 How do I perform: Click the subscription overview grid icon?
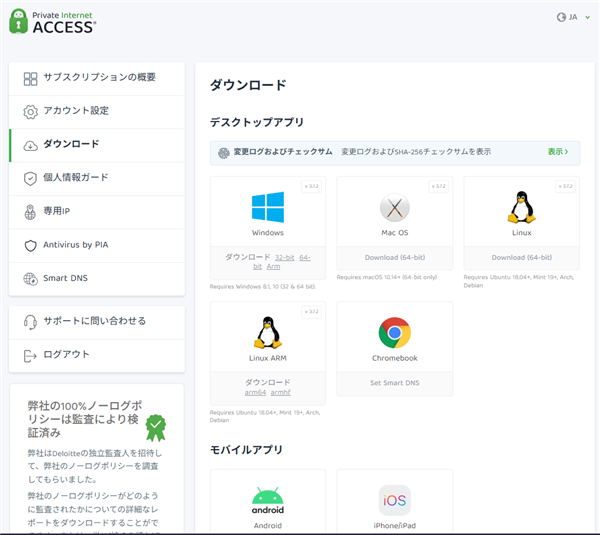(30, 79)
